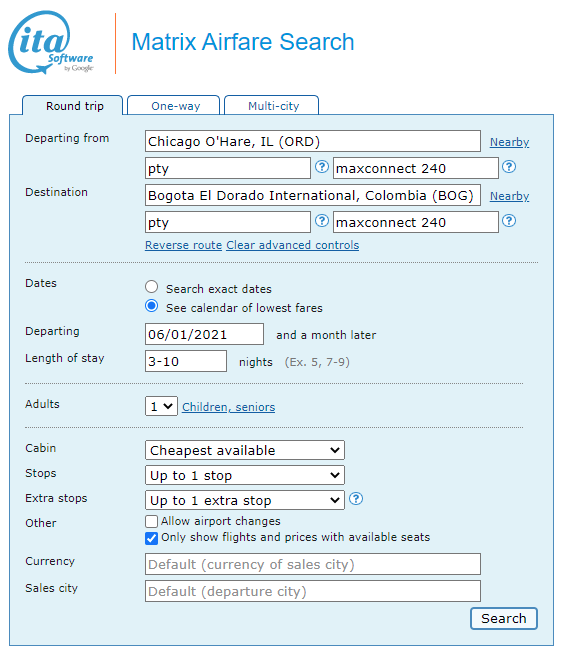Open help icon beside departure routing codes field
569x666 pixels.
point(322,167)
